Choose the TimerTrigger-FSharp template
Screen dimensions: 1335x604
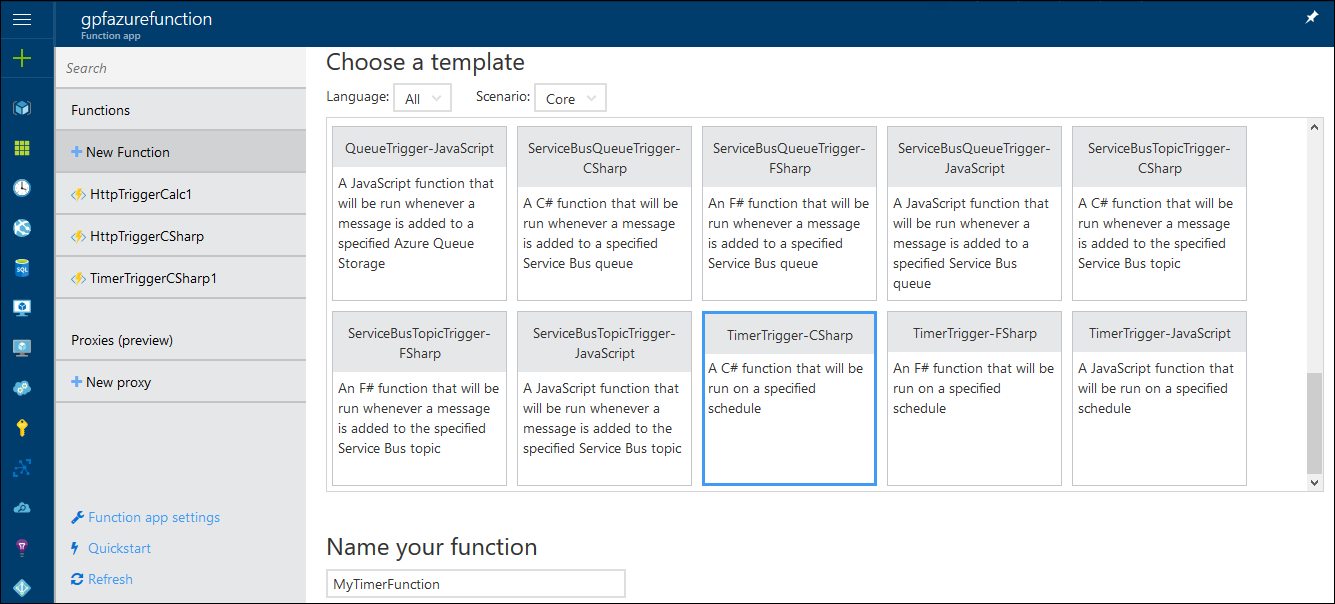tap(975, 398)
